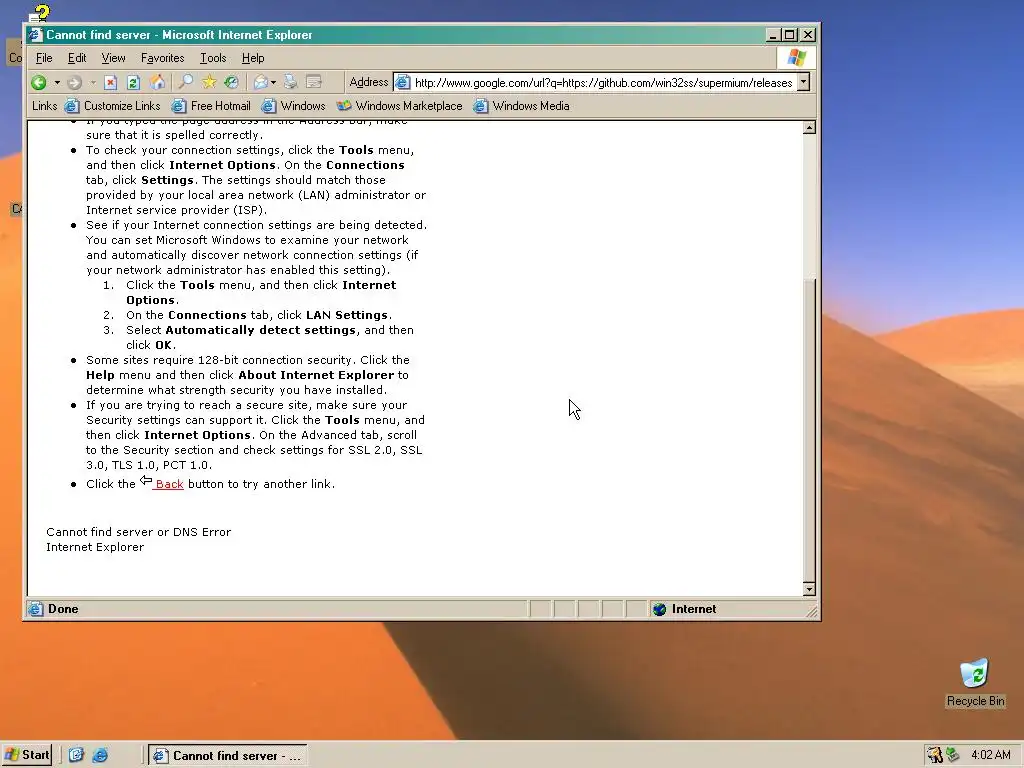
Task: Click the second system tray icon
Action: (953, 755)
